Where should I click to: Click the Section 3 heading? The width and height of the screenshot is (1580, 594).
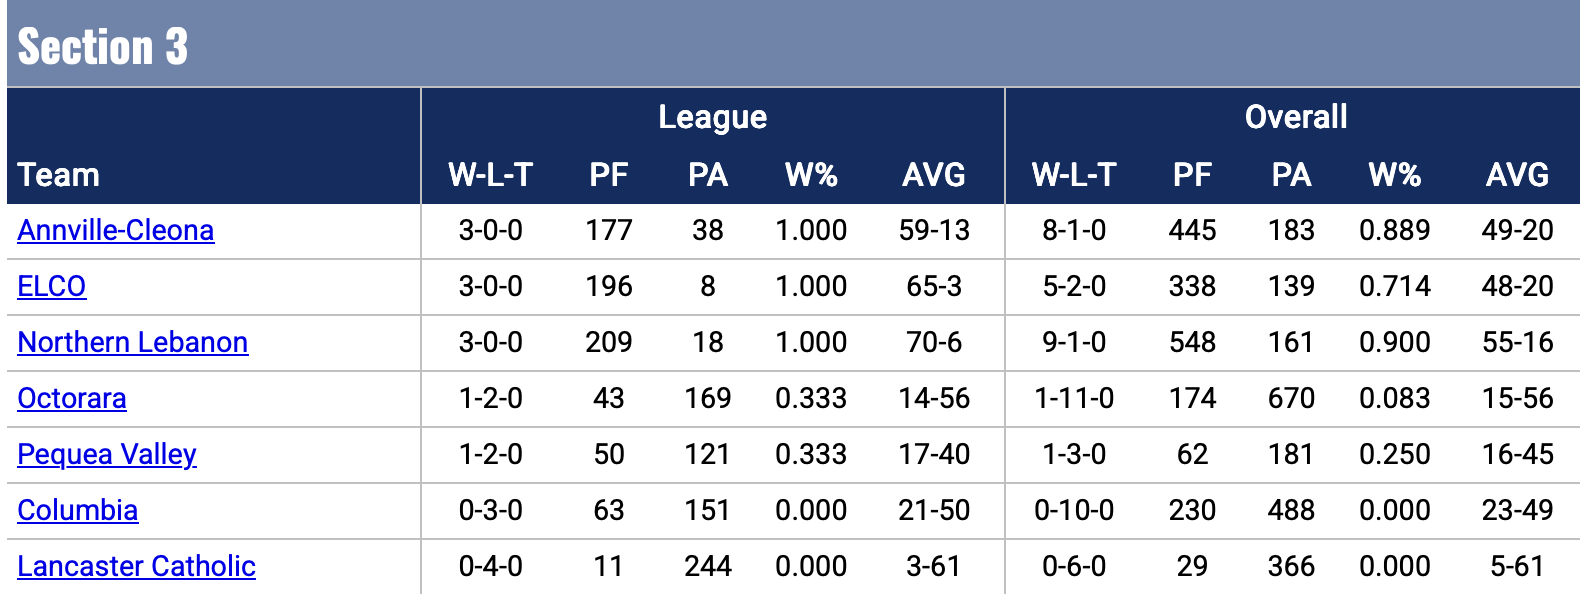(x=103, y=47)
